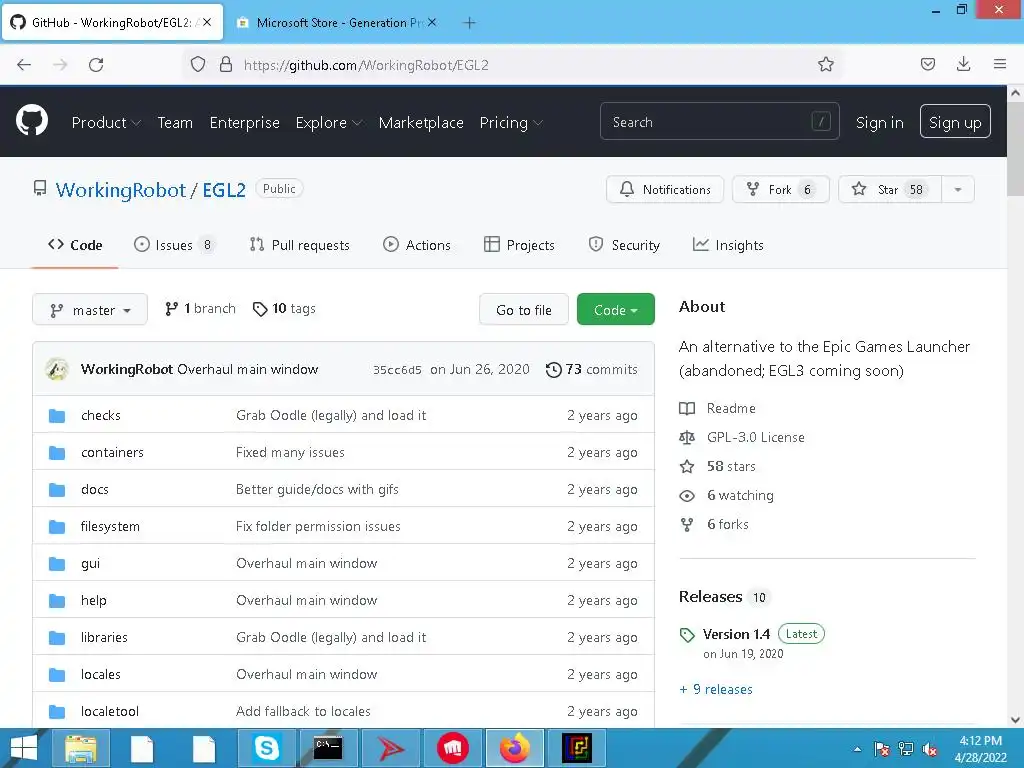
Task: Open the green Code dropdown
Action: [615, 310]
